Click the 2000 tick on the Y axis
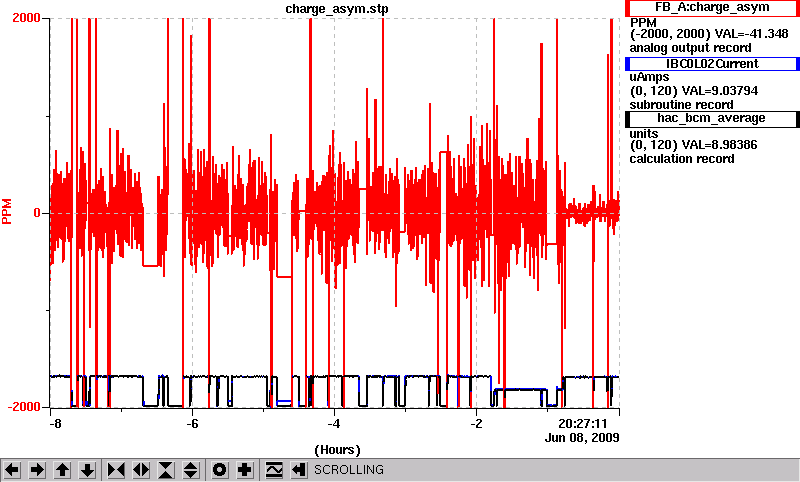 26,18
